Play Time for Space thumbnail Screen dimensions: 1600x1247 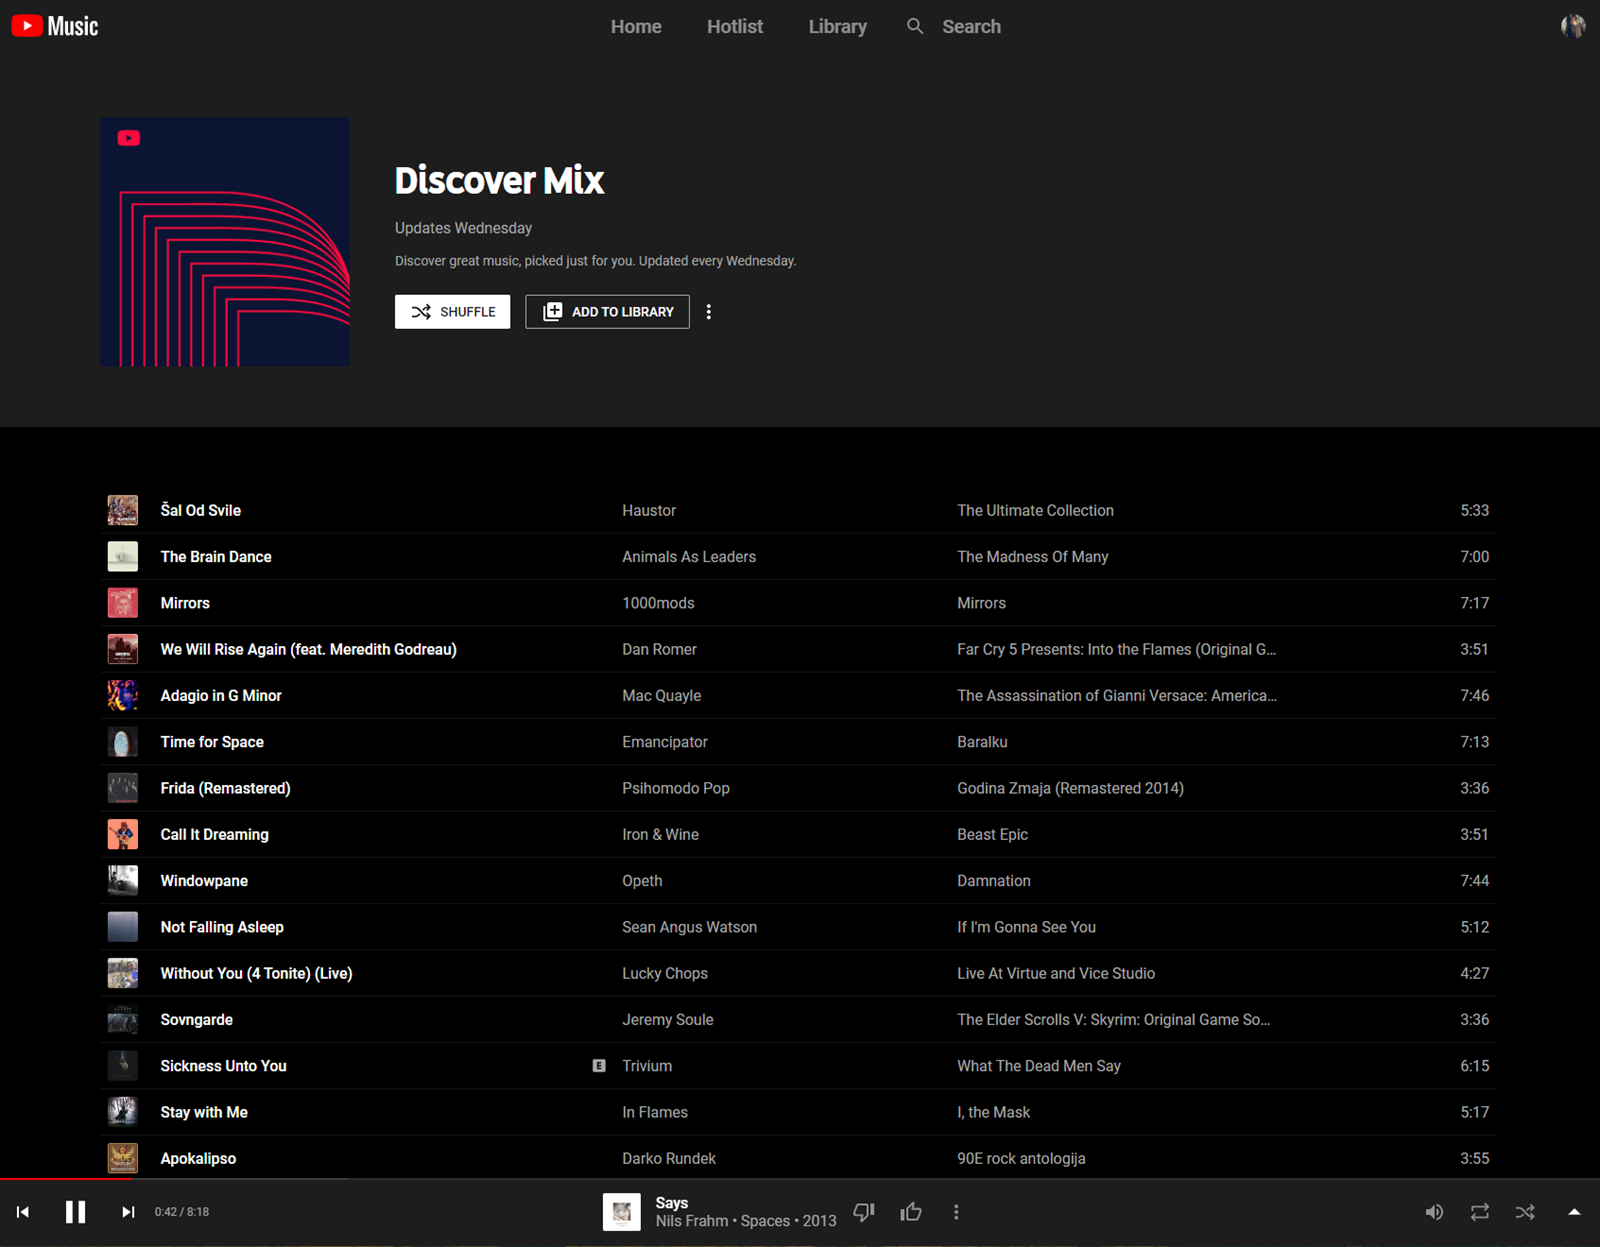pyautogui.click(x=123, y=742)
